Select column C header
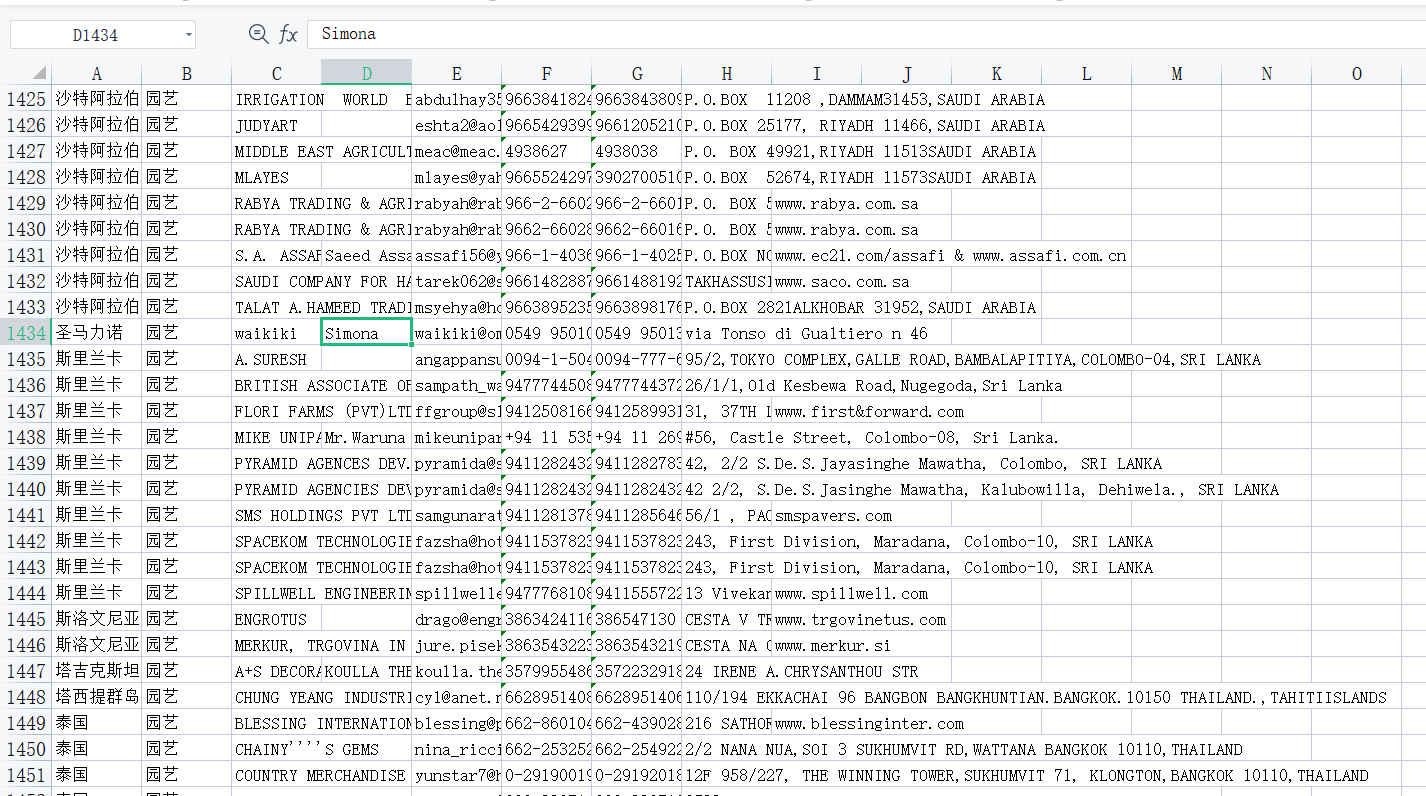 [277, 73]
